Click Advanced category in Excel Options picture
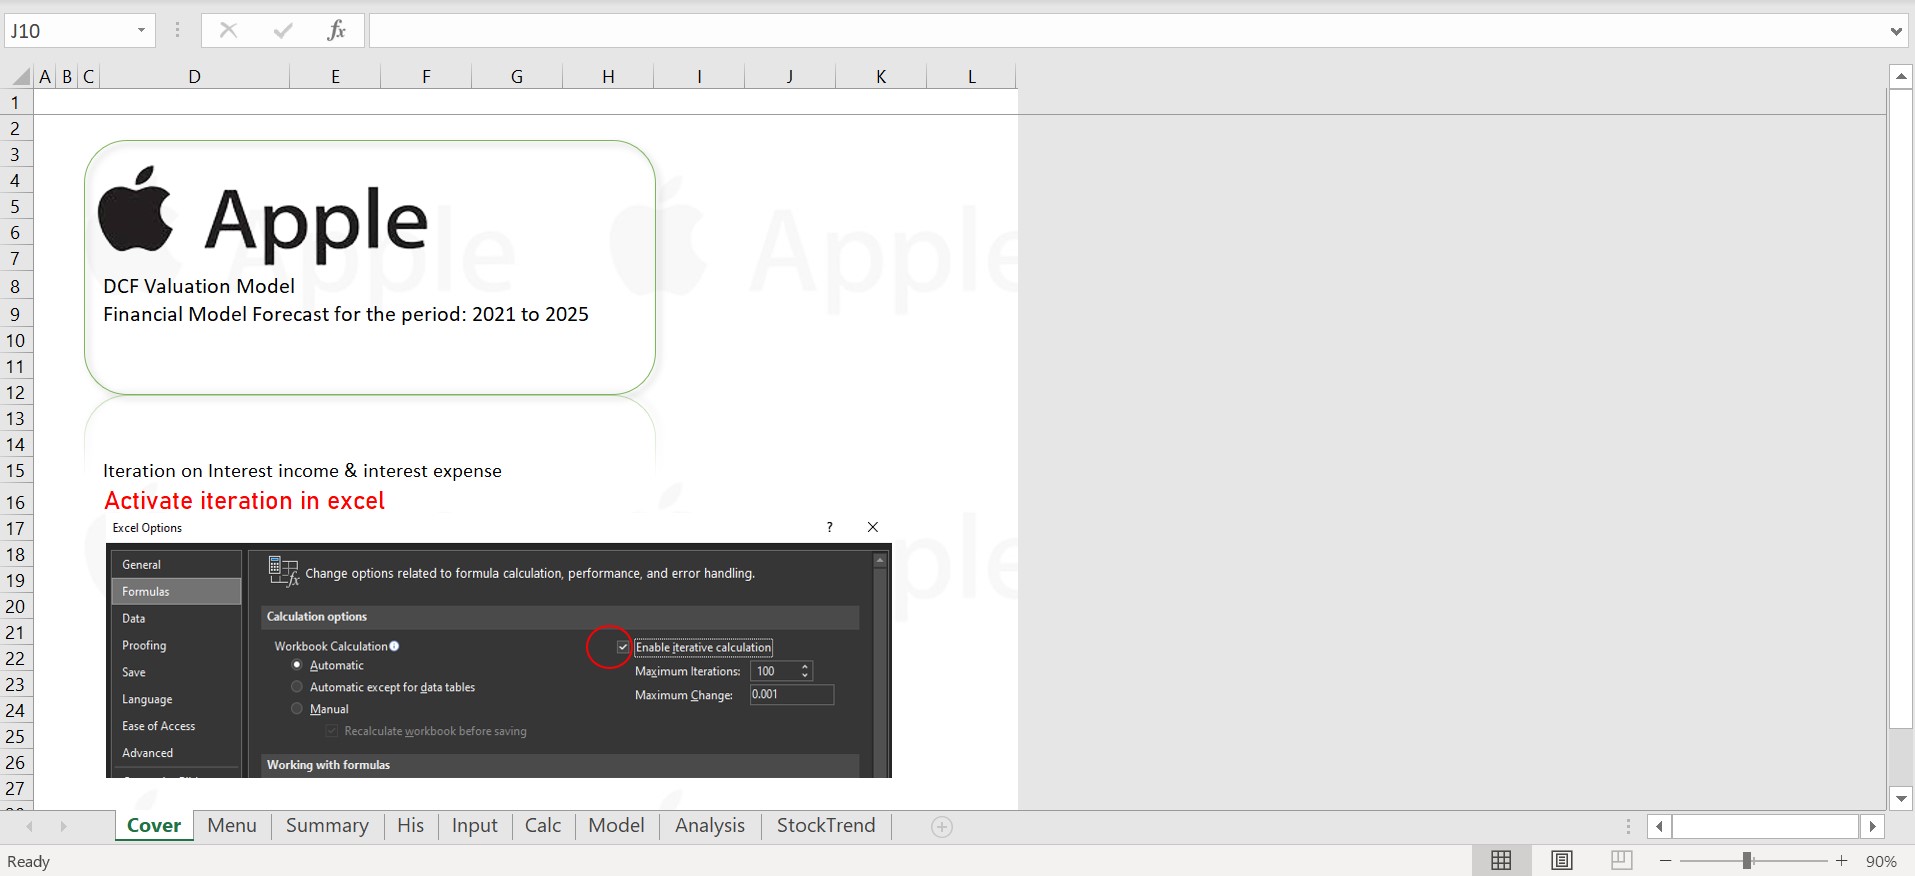The width and height of the screenshot is (1915, 876). coord(176,753)
